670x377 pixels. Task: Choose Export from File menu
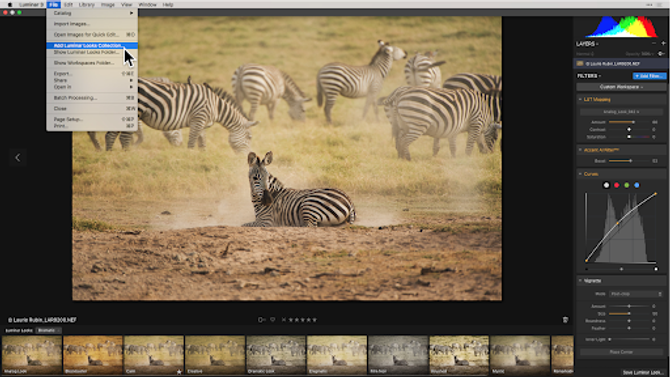point(92,74)
